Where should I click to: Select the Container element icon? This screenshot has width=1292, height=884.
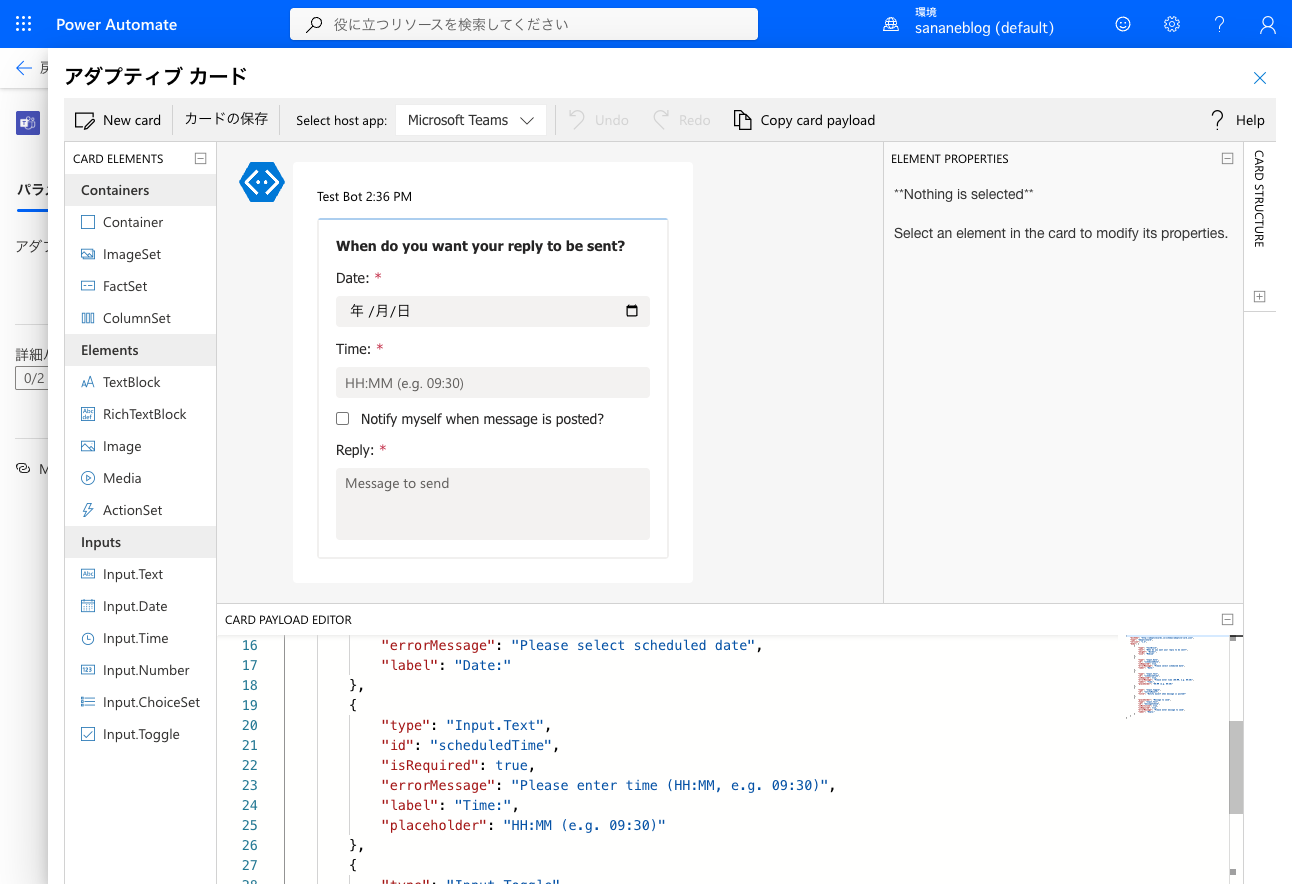pos(88,222)
